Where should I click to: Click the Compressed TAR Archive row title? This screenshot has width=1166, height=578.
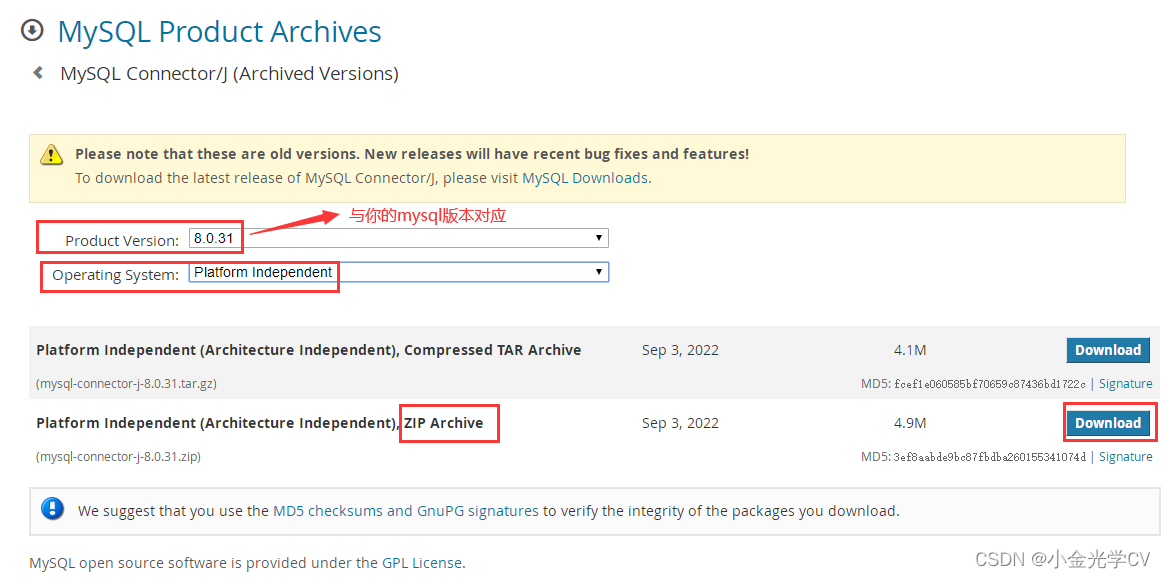(x=309, y=350)
